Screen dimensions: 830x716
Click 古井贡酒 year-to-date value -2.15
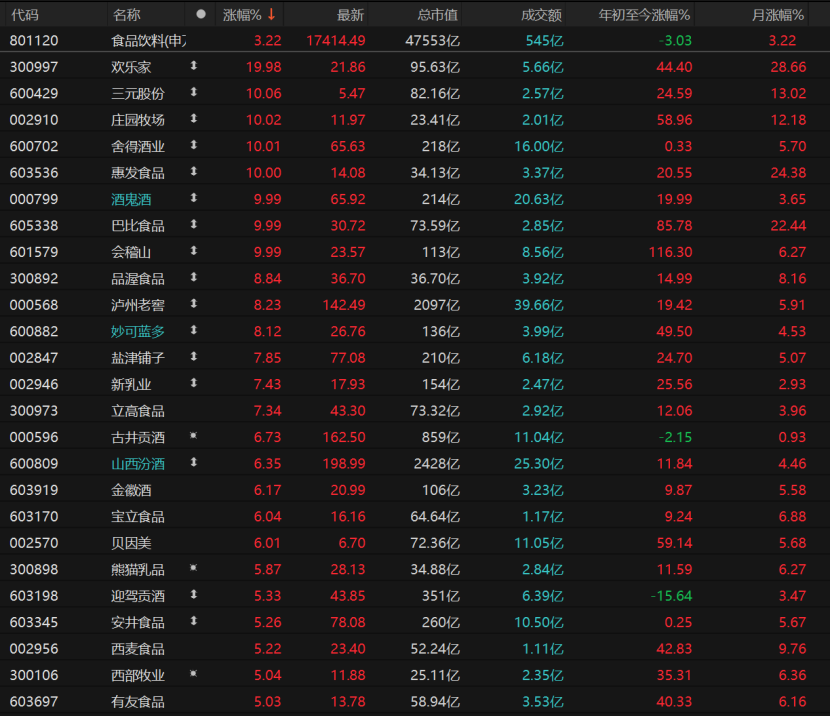tap(675, 438)
